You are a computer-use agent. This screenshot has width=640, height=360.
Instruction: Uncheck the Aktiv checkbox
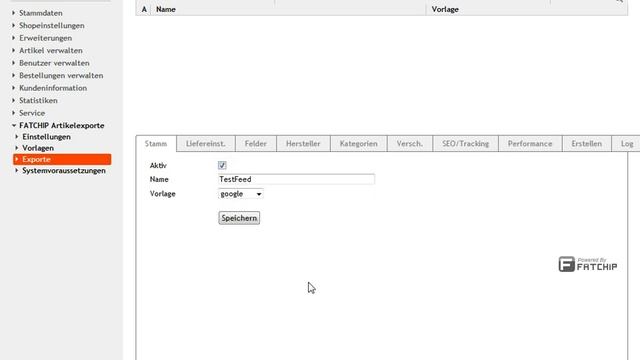tap(222, 165)
